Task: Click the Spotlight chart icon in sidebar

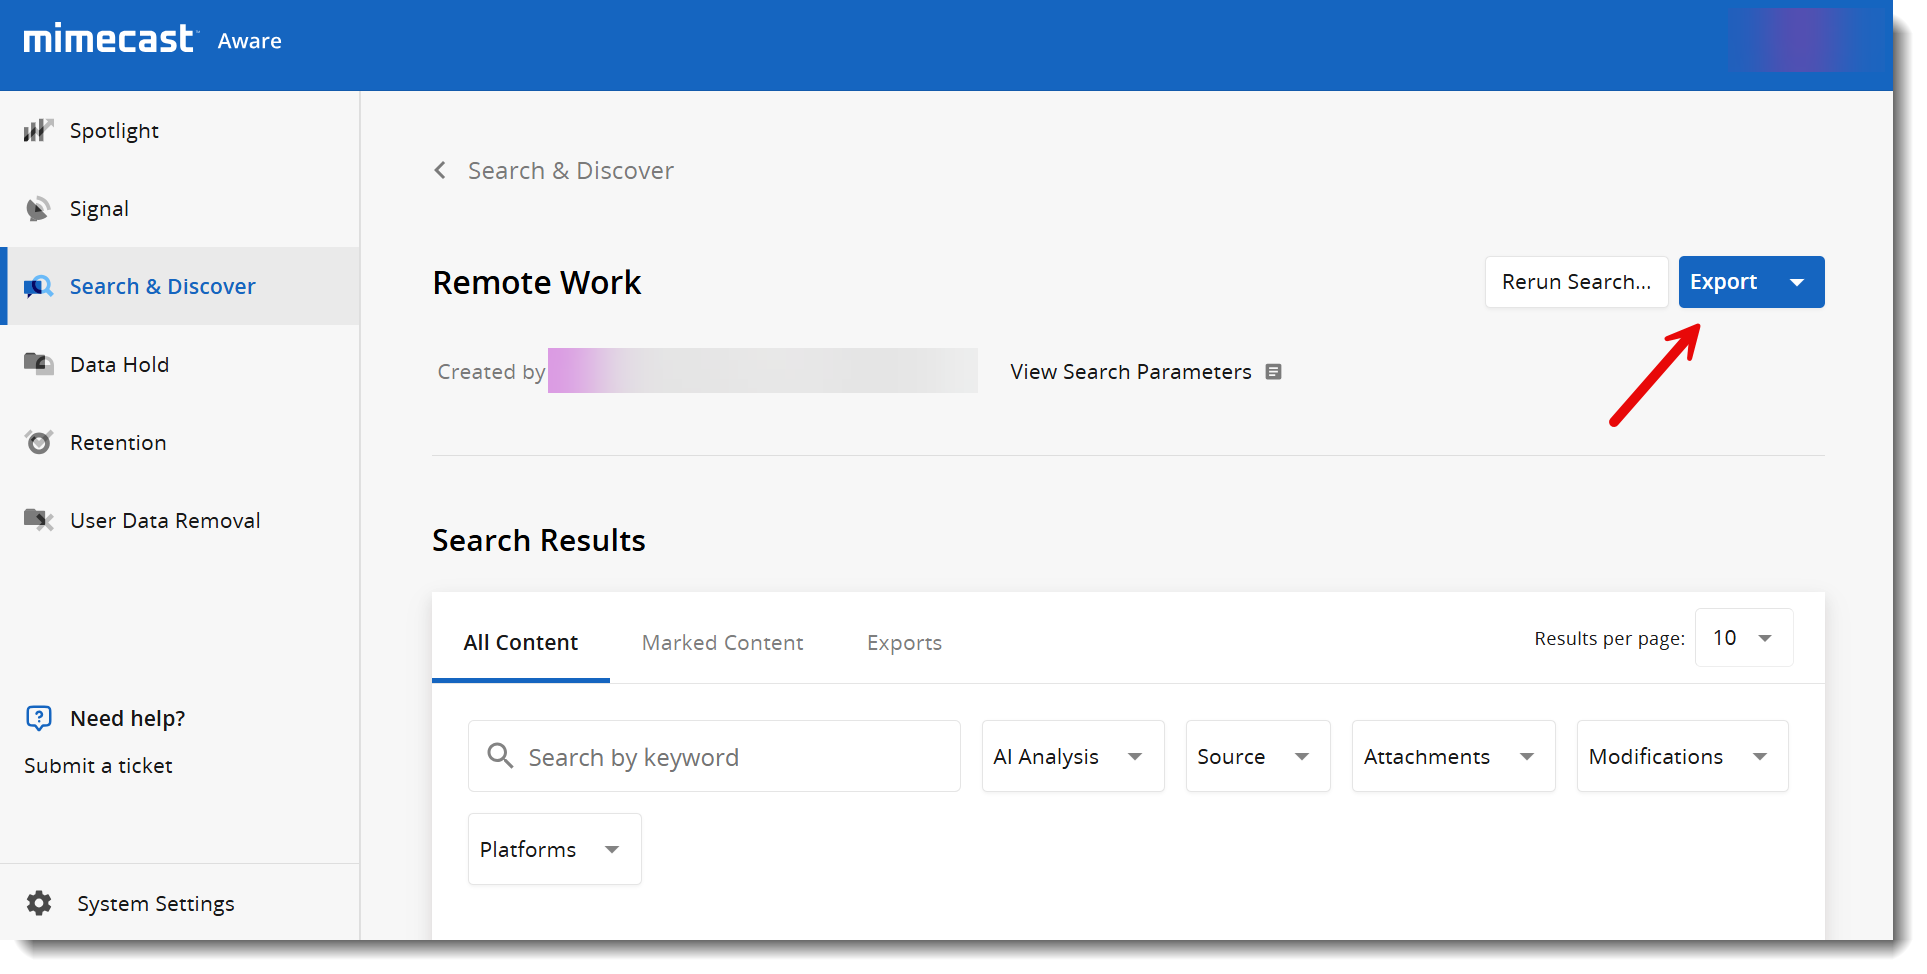Action: (38, 131)
